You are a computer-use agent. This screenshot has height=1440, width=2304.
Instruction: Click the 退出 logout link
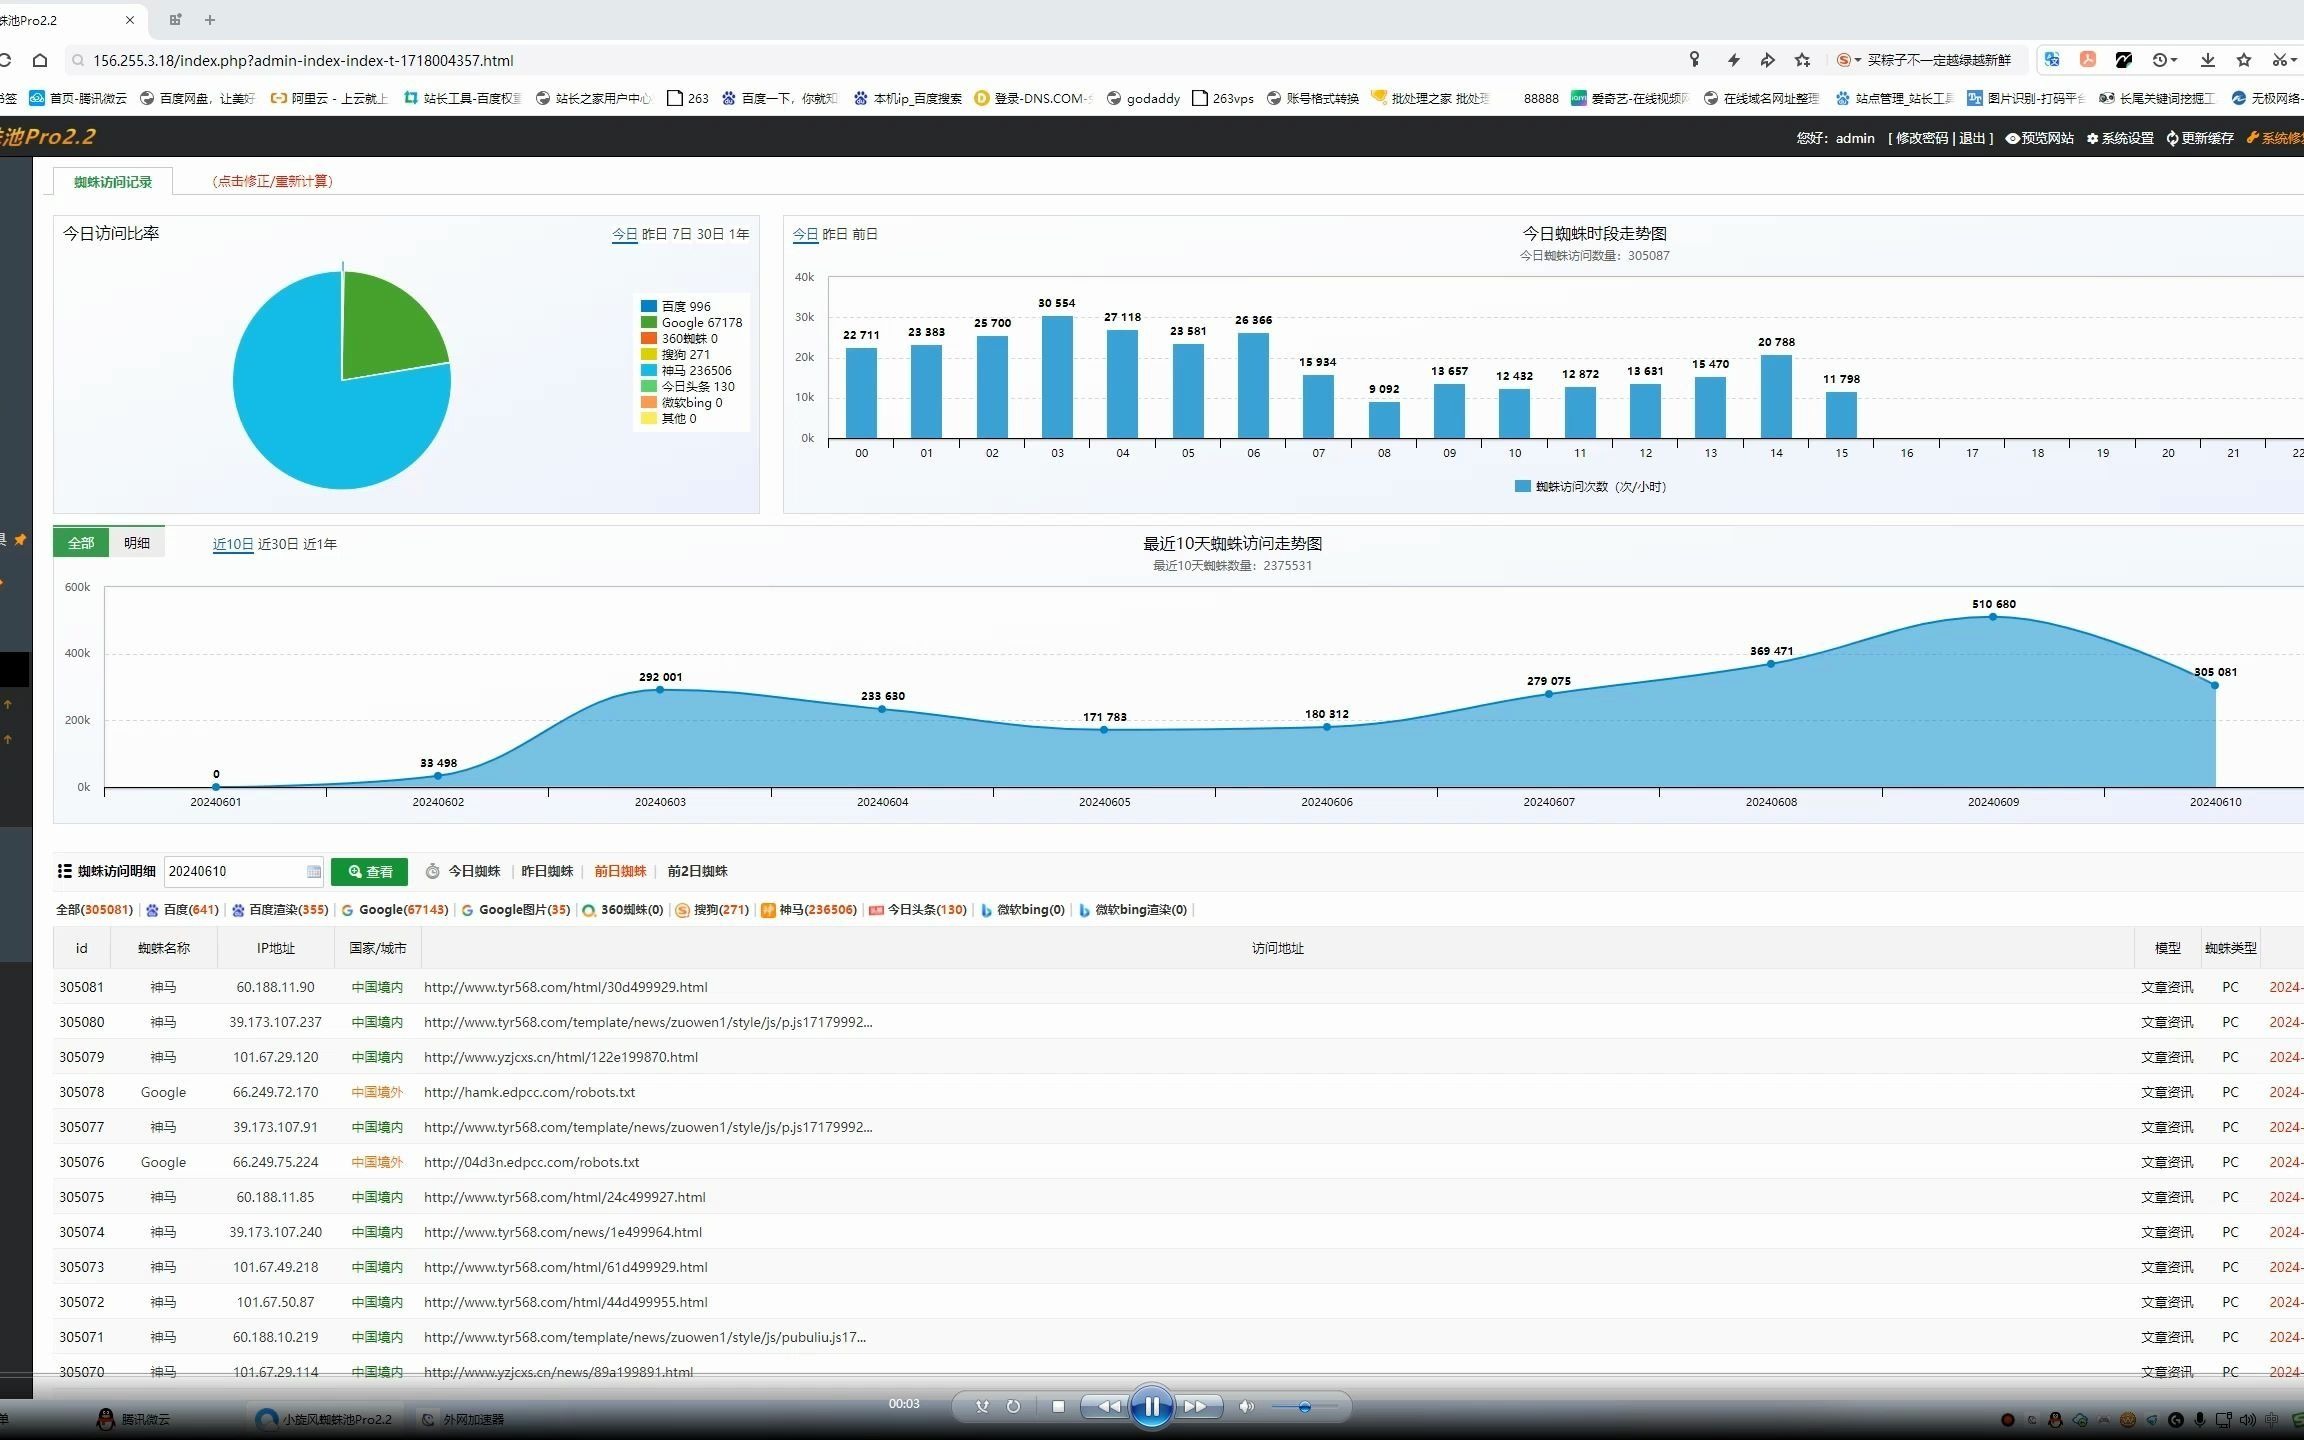coord(1972,138)
